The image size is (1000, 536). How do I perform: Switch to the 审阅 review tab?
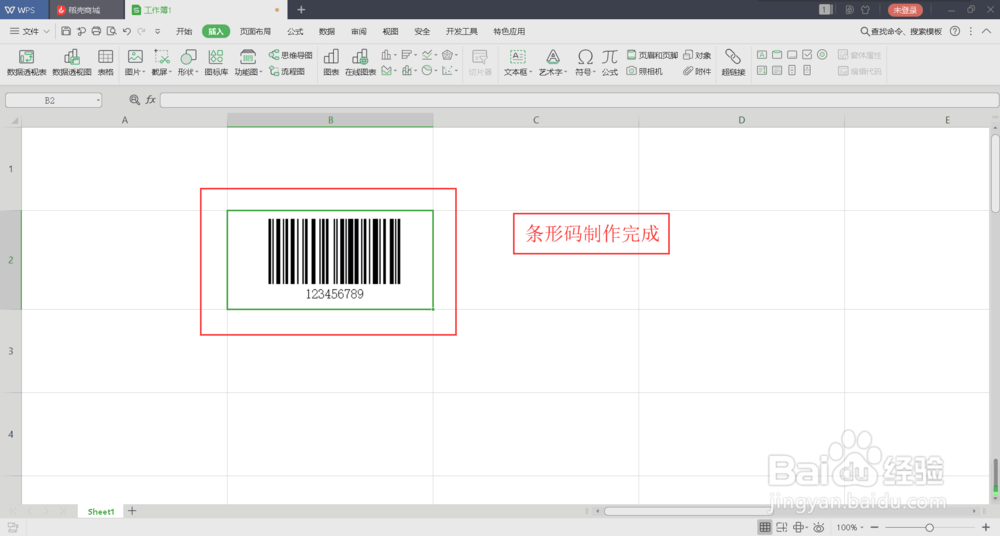coord(359,31)
